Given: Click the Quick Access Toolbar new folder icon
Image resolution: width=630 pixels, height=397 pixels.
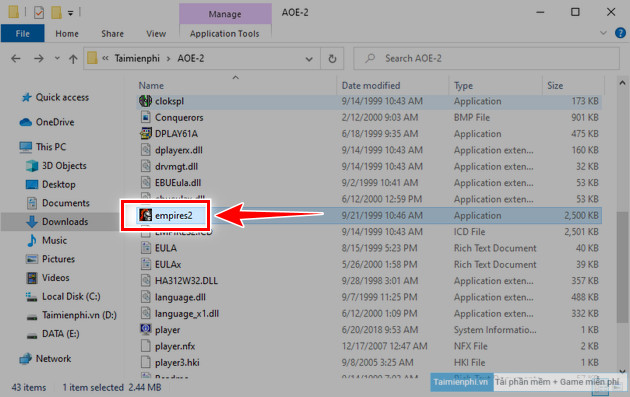Looking at the screenshot, I should (56, 13).
